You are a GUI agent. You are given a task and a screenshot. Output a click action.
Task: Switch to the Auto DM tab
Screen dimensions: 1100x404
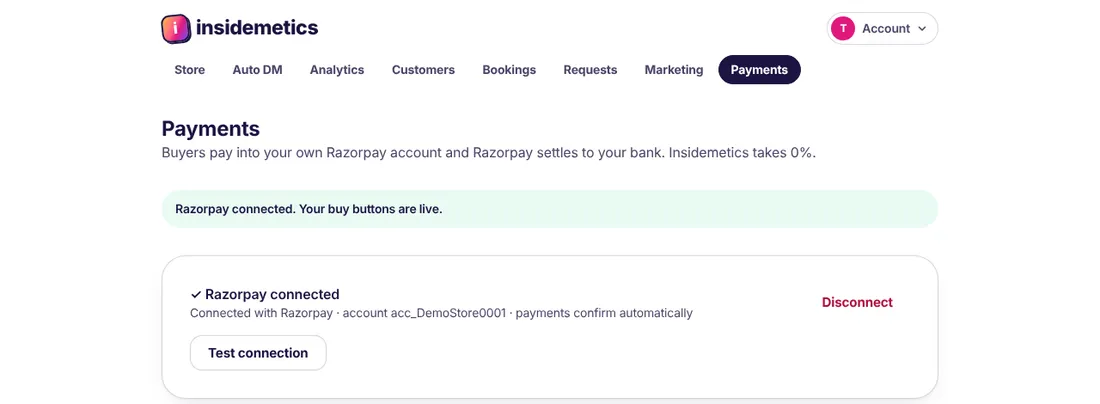click(x=257, y=69)
